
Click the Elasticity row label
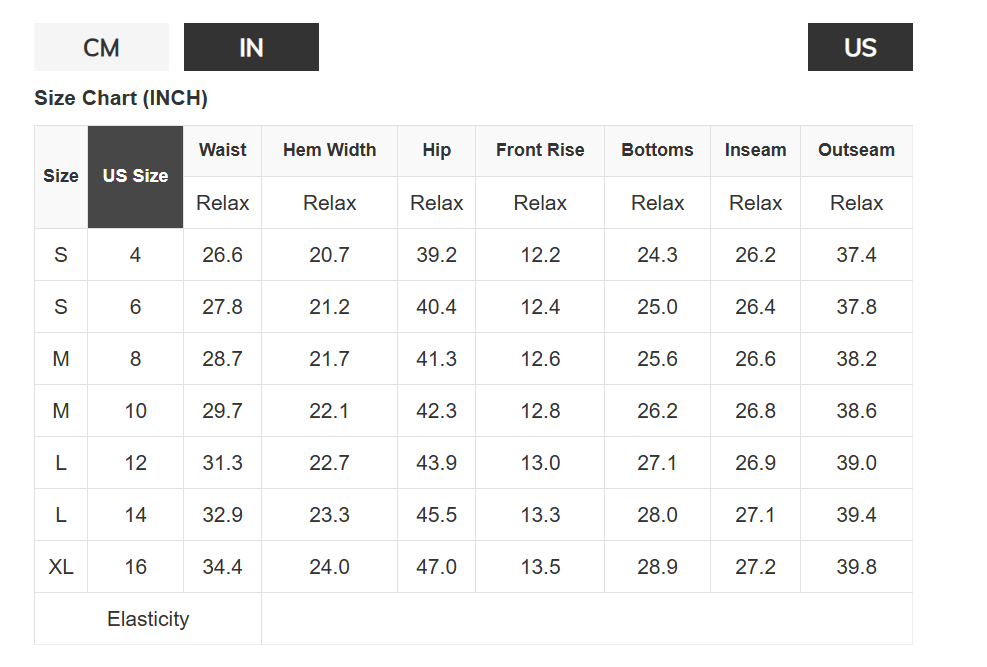pos(148,619)
